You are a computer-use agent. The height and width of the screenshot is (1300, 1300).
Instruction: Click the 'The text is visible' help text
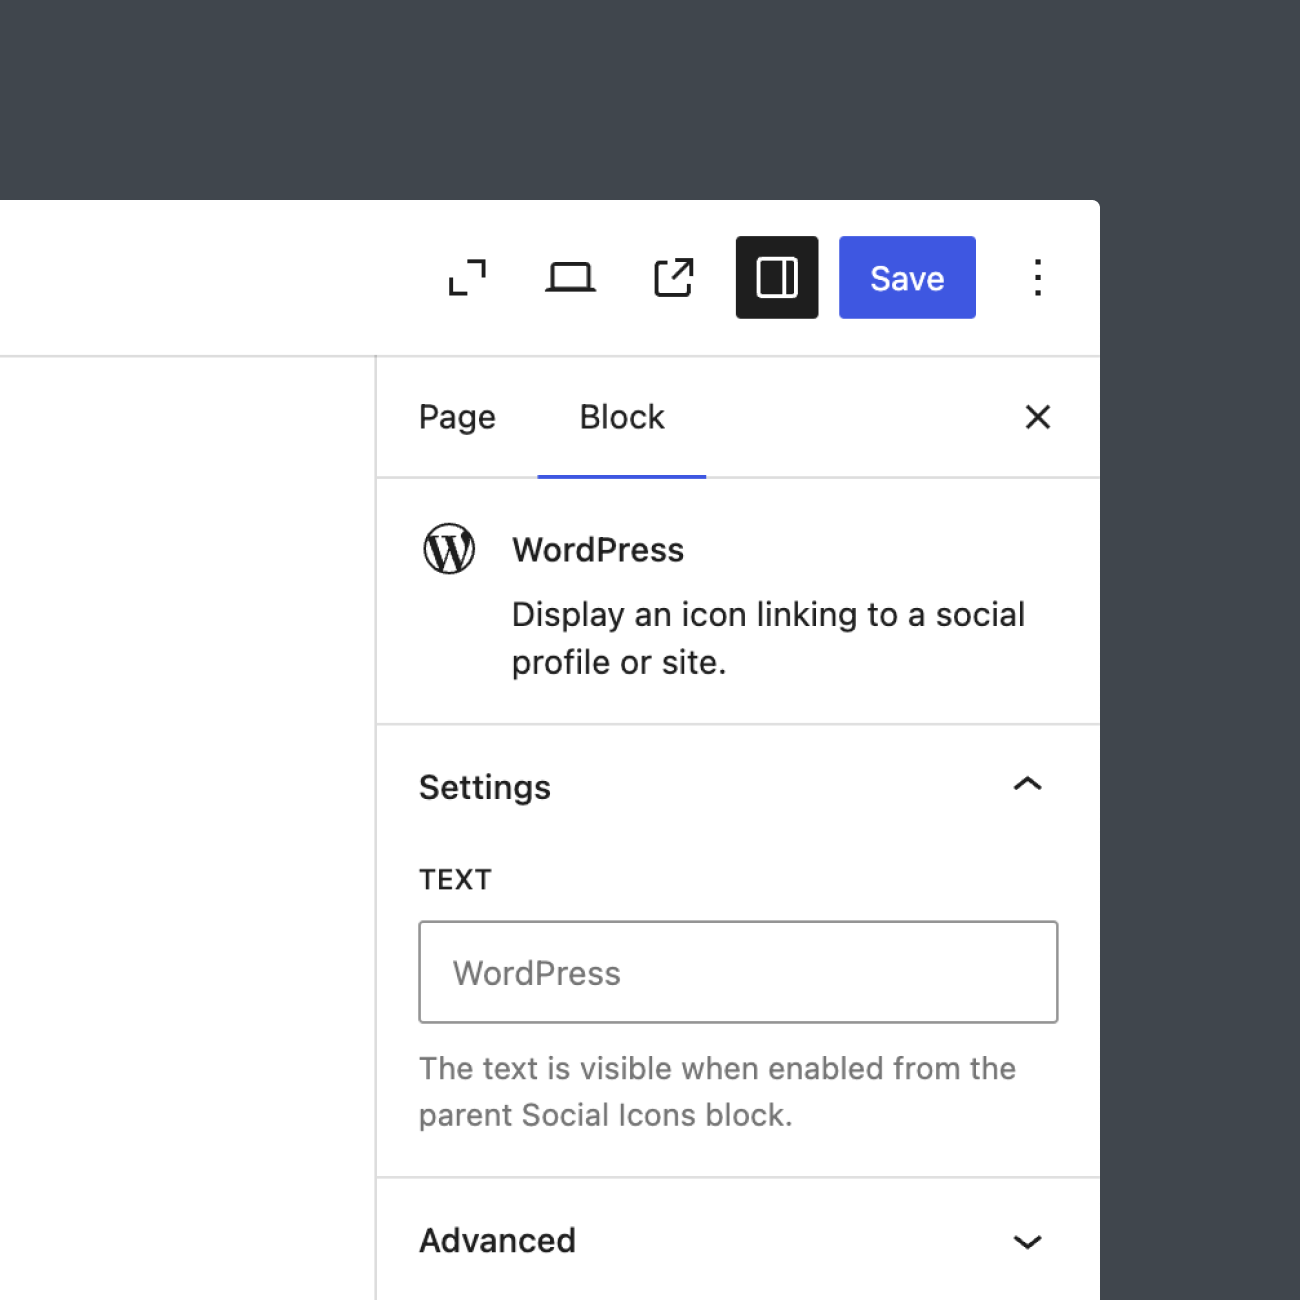[x=717, y=1091]
